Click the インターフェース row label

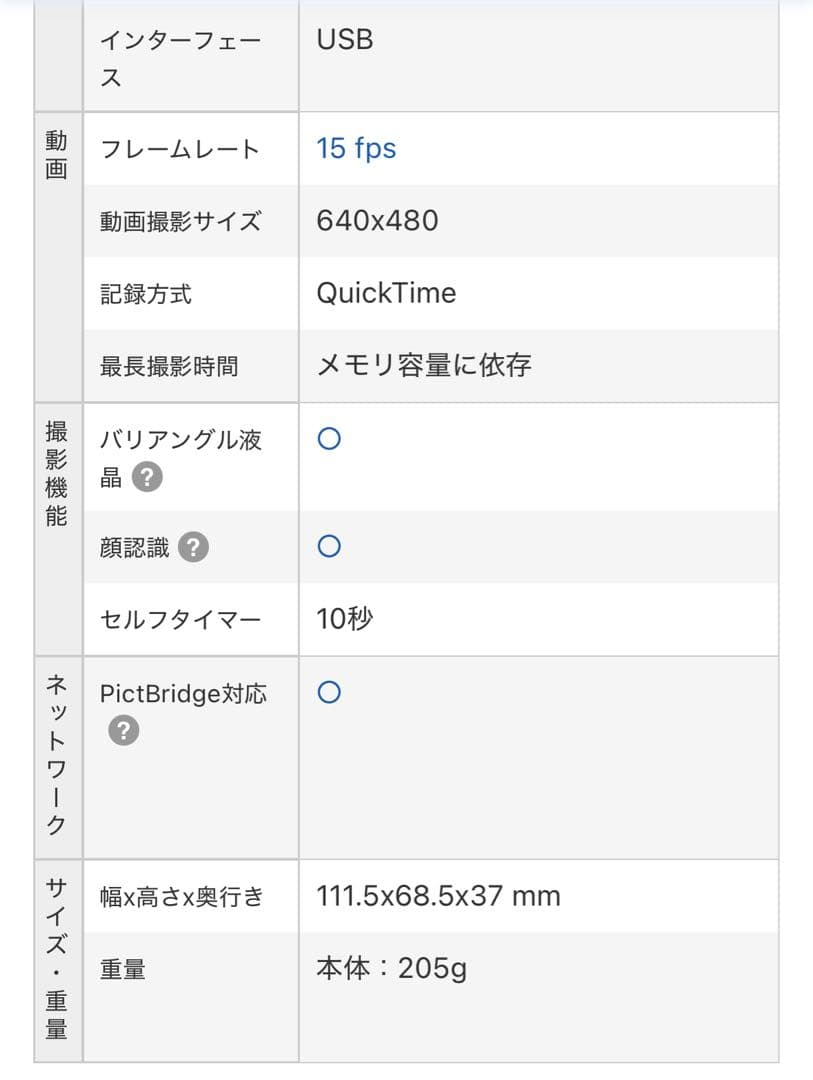click(x=179, y=55)
